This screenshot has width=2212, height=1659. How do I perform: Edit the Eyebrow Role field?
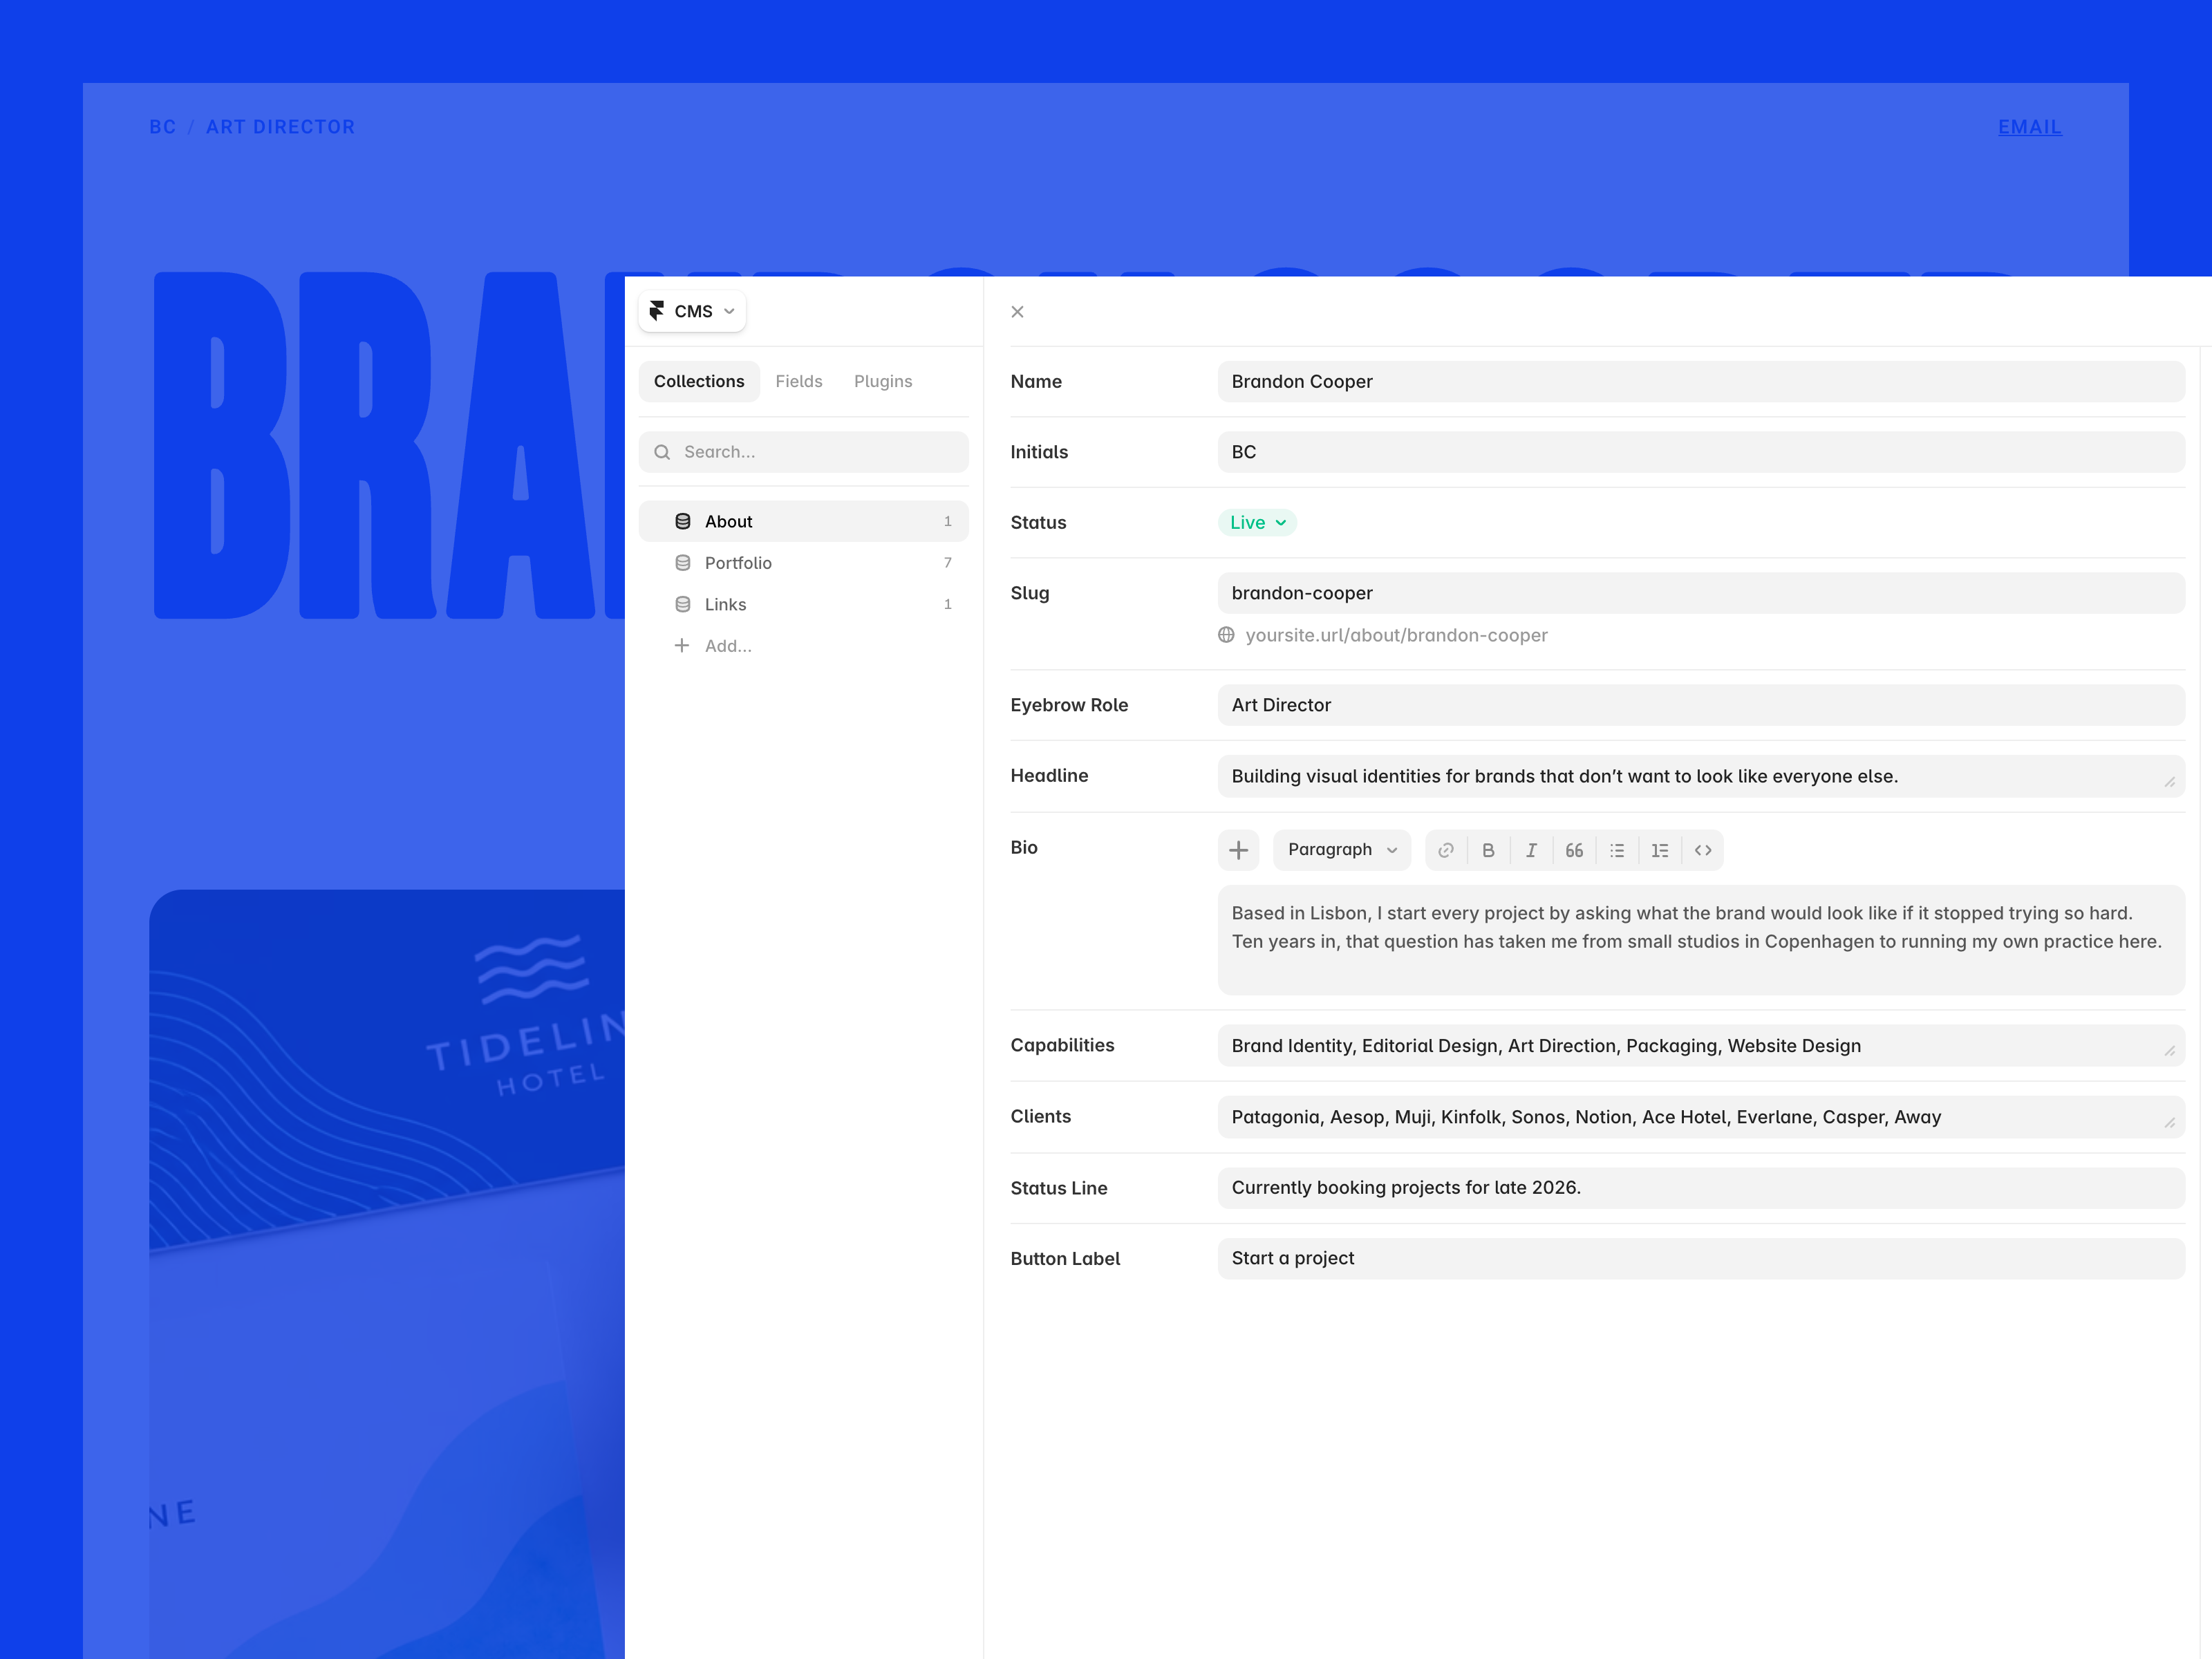[1701, 705]
